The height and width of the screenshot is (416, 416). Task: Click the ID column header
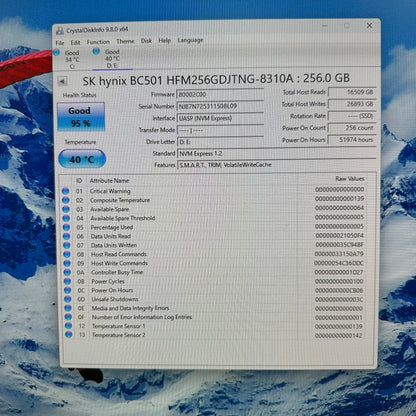(x=79, y=181)
